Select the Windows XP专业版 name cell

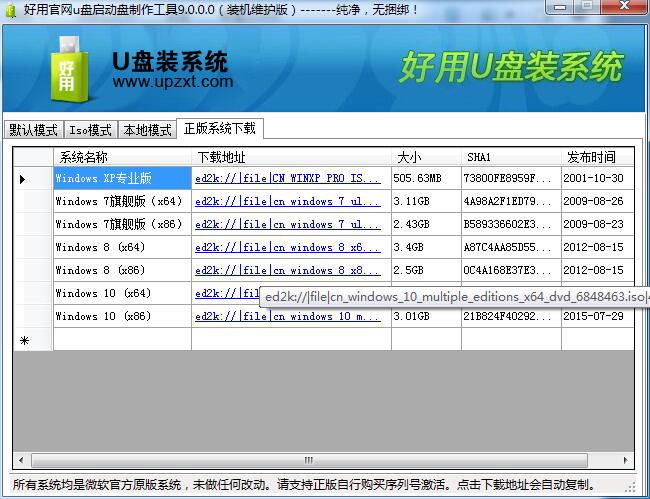click(x=122, y=178)
